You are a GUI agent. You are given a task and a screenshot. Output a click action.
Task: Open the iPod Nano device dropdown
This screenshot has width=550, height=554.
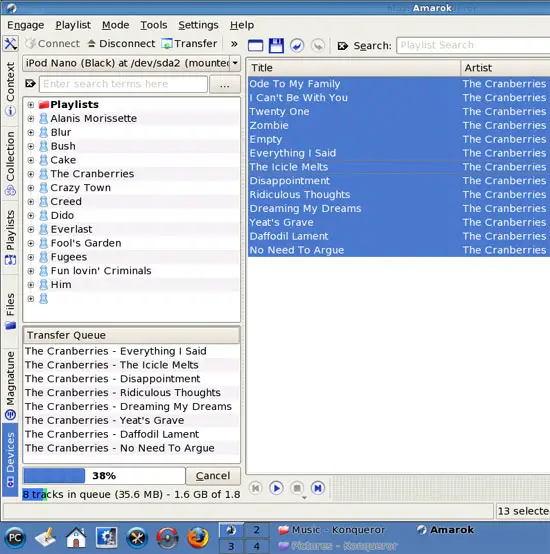coord(132,63)
